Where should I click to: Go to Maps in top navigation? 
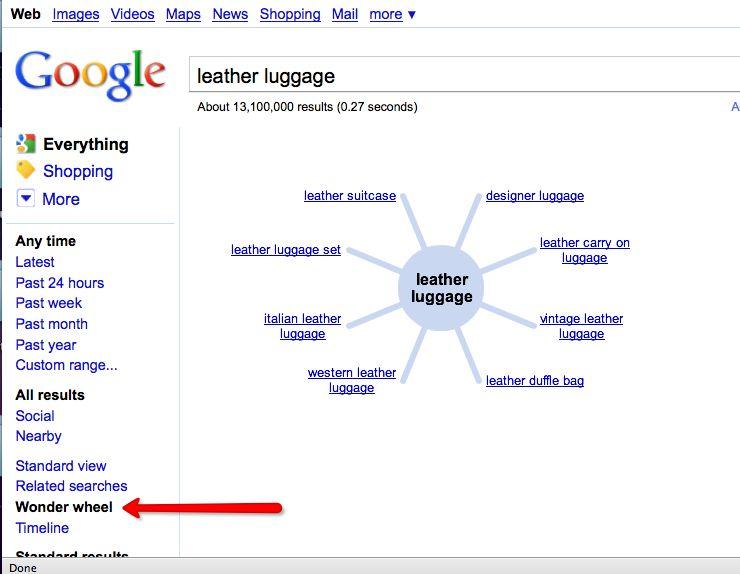coord(183,14)
